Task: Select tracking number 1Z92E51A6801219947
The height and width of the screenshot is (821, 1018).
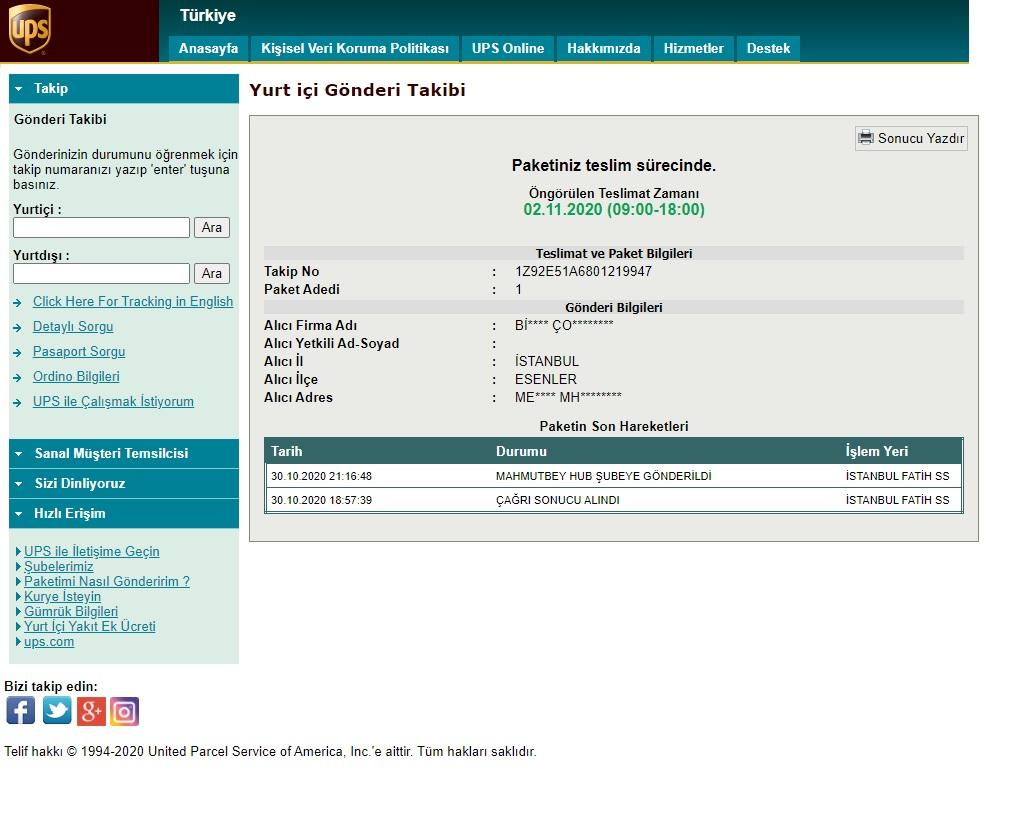Action: click(x=584, y=271)
